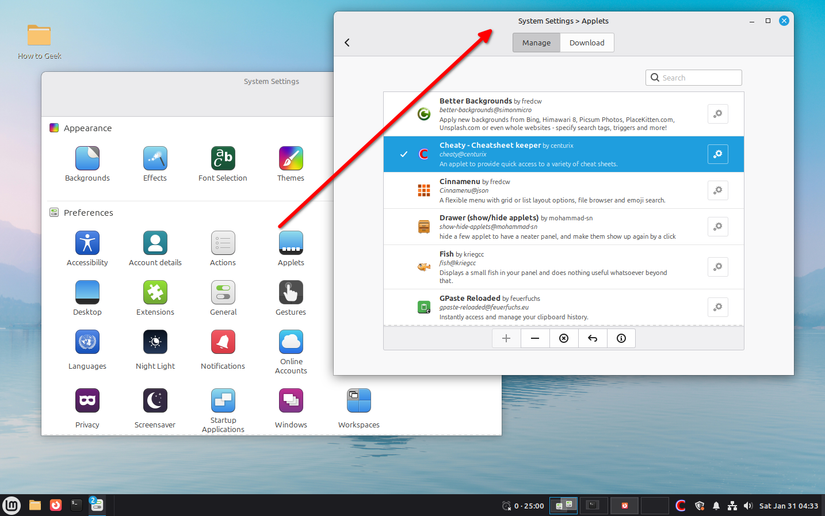Image resolution: width=825 pixels, height=516 pixels.
Task: Open Online Accounts settings
Action: (291, 342)
